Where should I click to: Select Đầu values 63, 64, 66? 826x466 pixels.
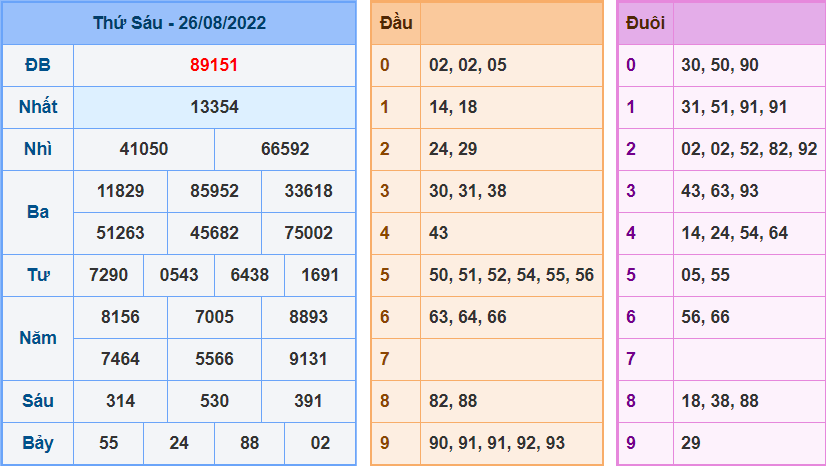coord(468,317)
